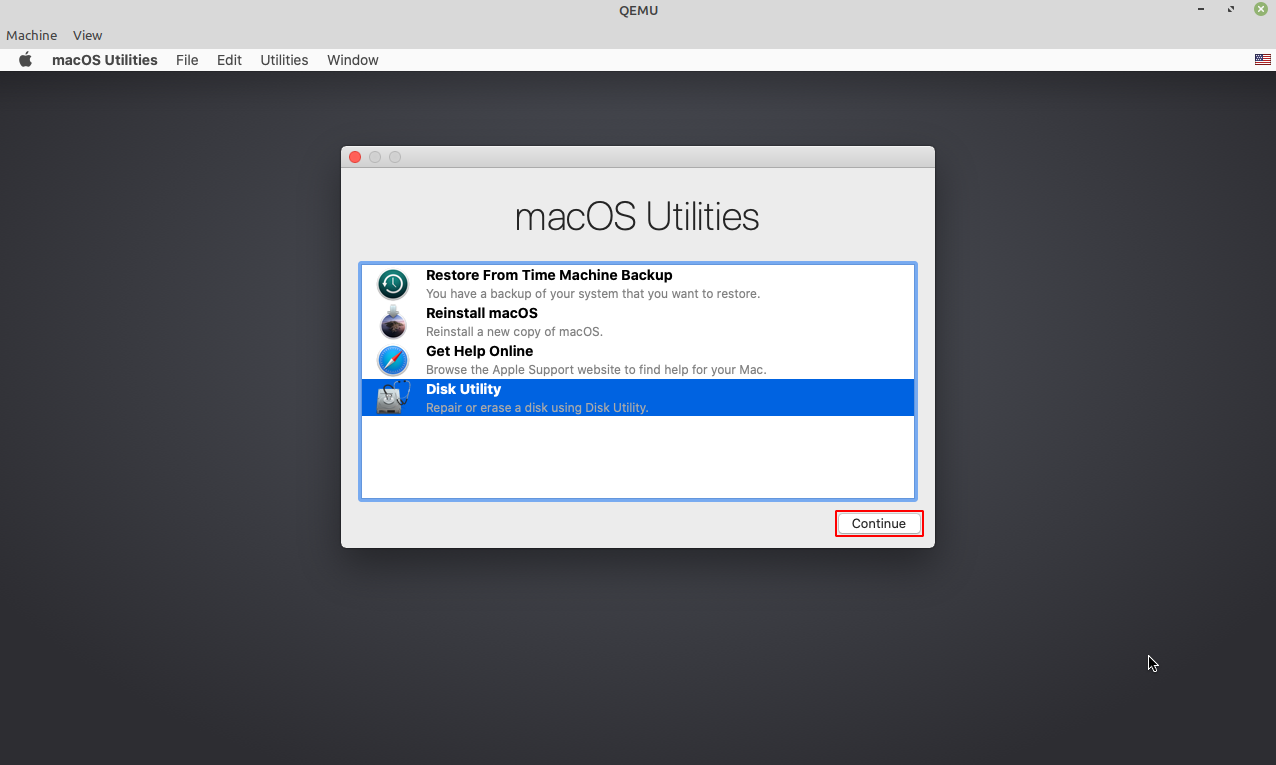Open the Apple menu
Image resolution: width=1276 pixels, height=765 pixels.
tap(24, 60)
